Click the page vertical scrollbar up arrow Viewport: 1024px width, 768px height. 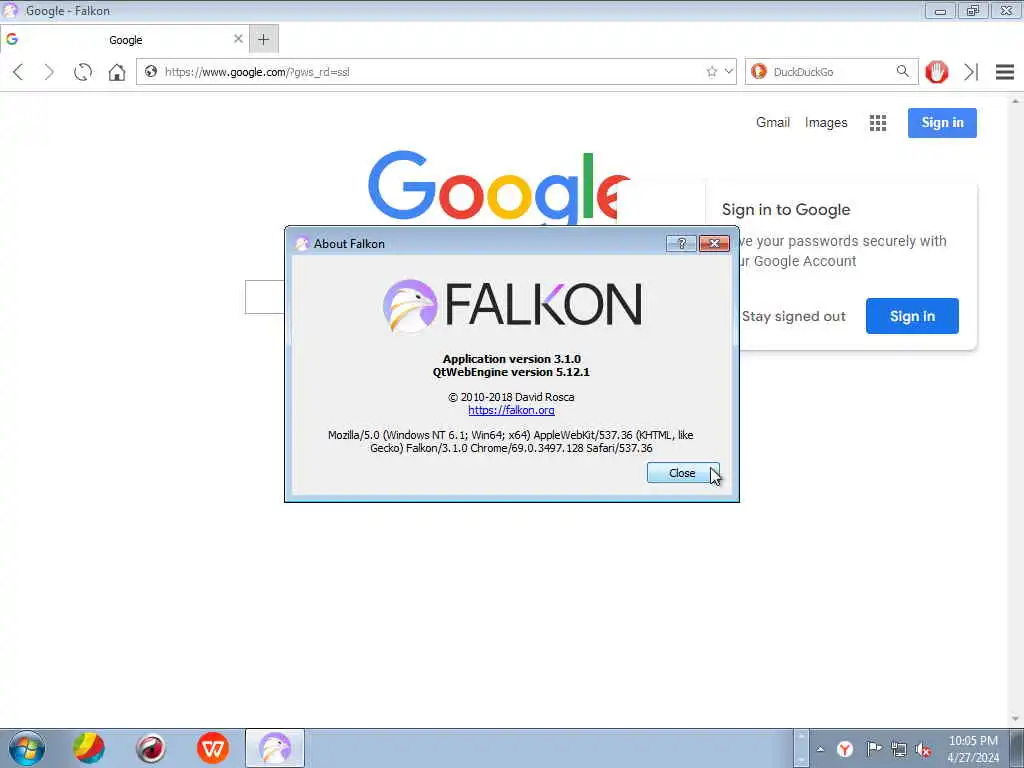(1016, 101)
